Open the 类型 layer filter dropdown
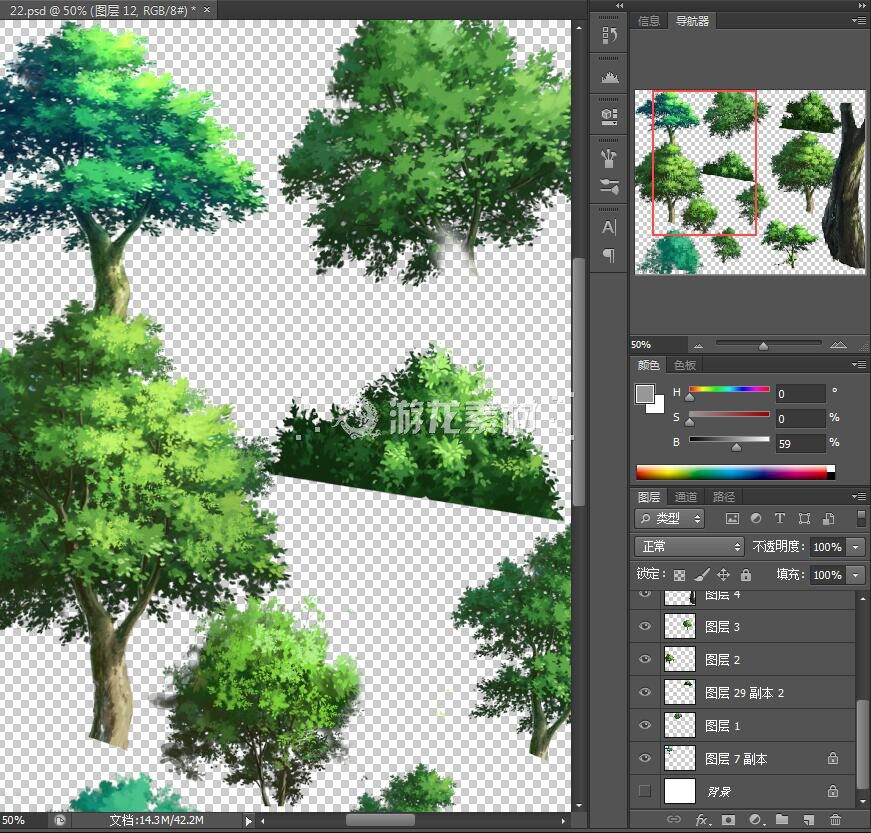 coord(669,519)
